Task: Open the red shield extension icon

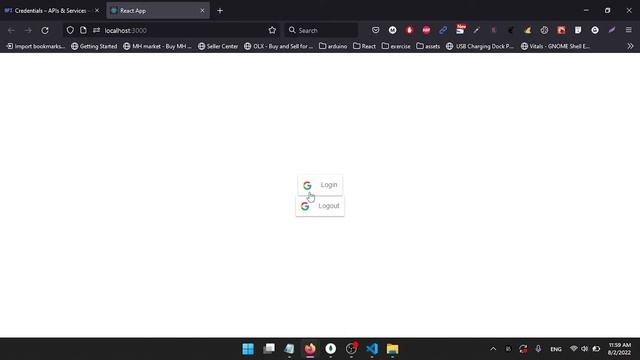Action: (x=409, y=30)
